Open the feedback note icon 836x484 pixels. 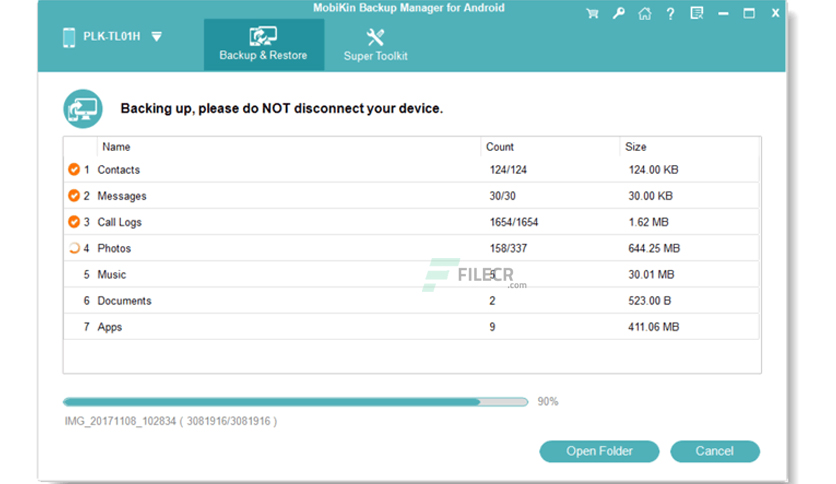[696, 13]
